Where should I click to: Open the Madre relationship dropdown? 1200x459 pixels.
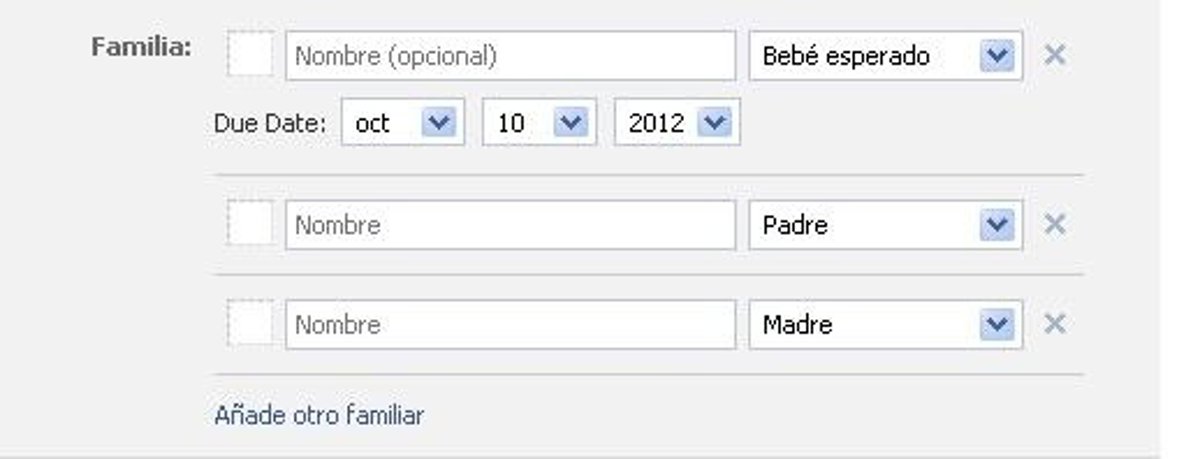885,325
